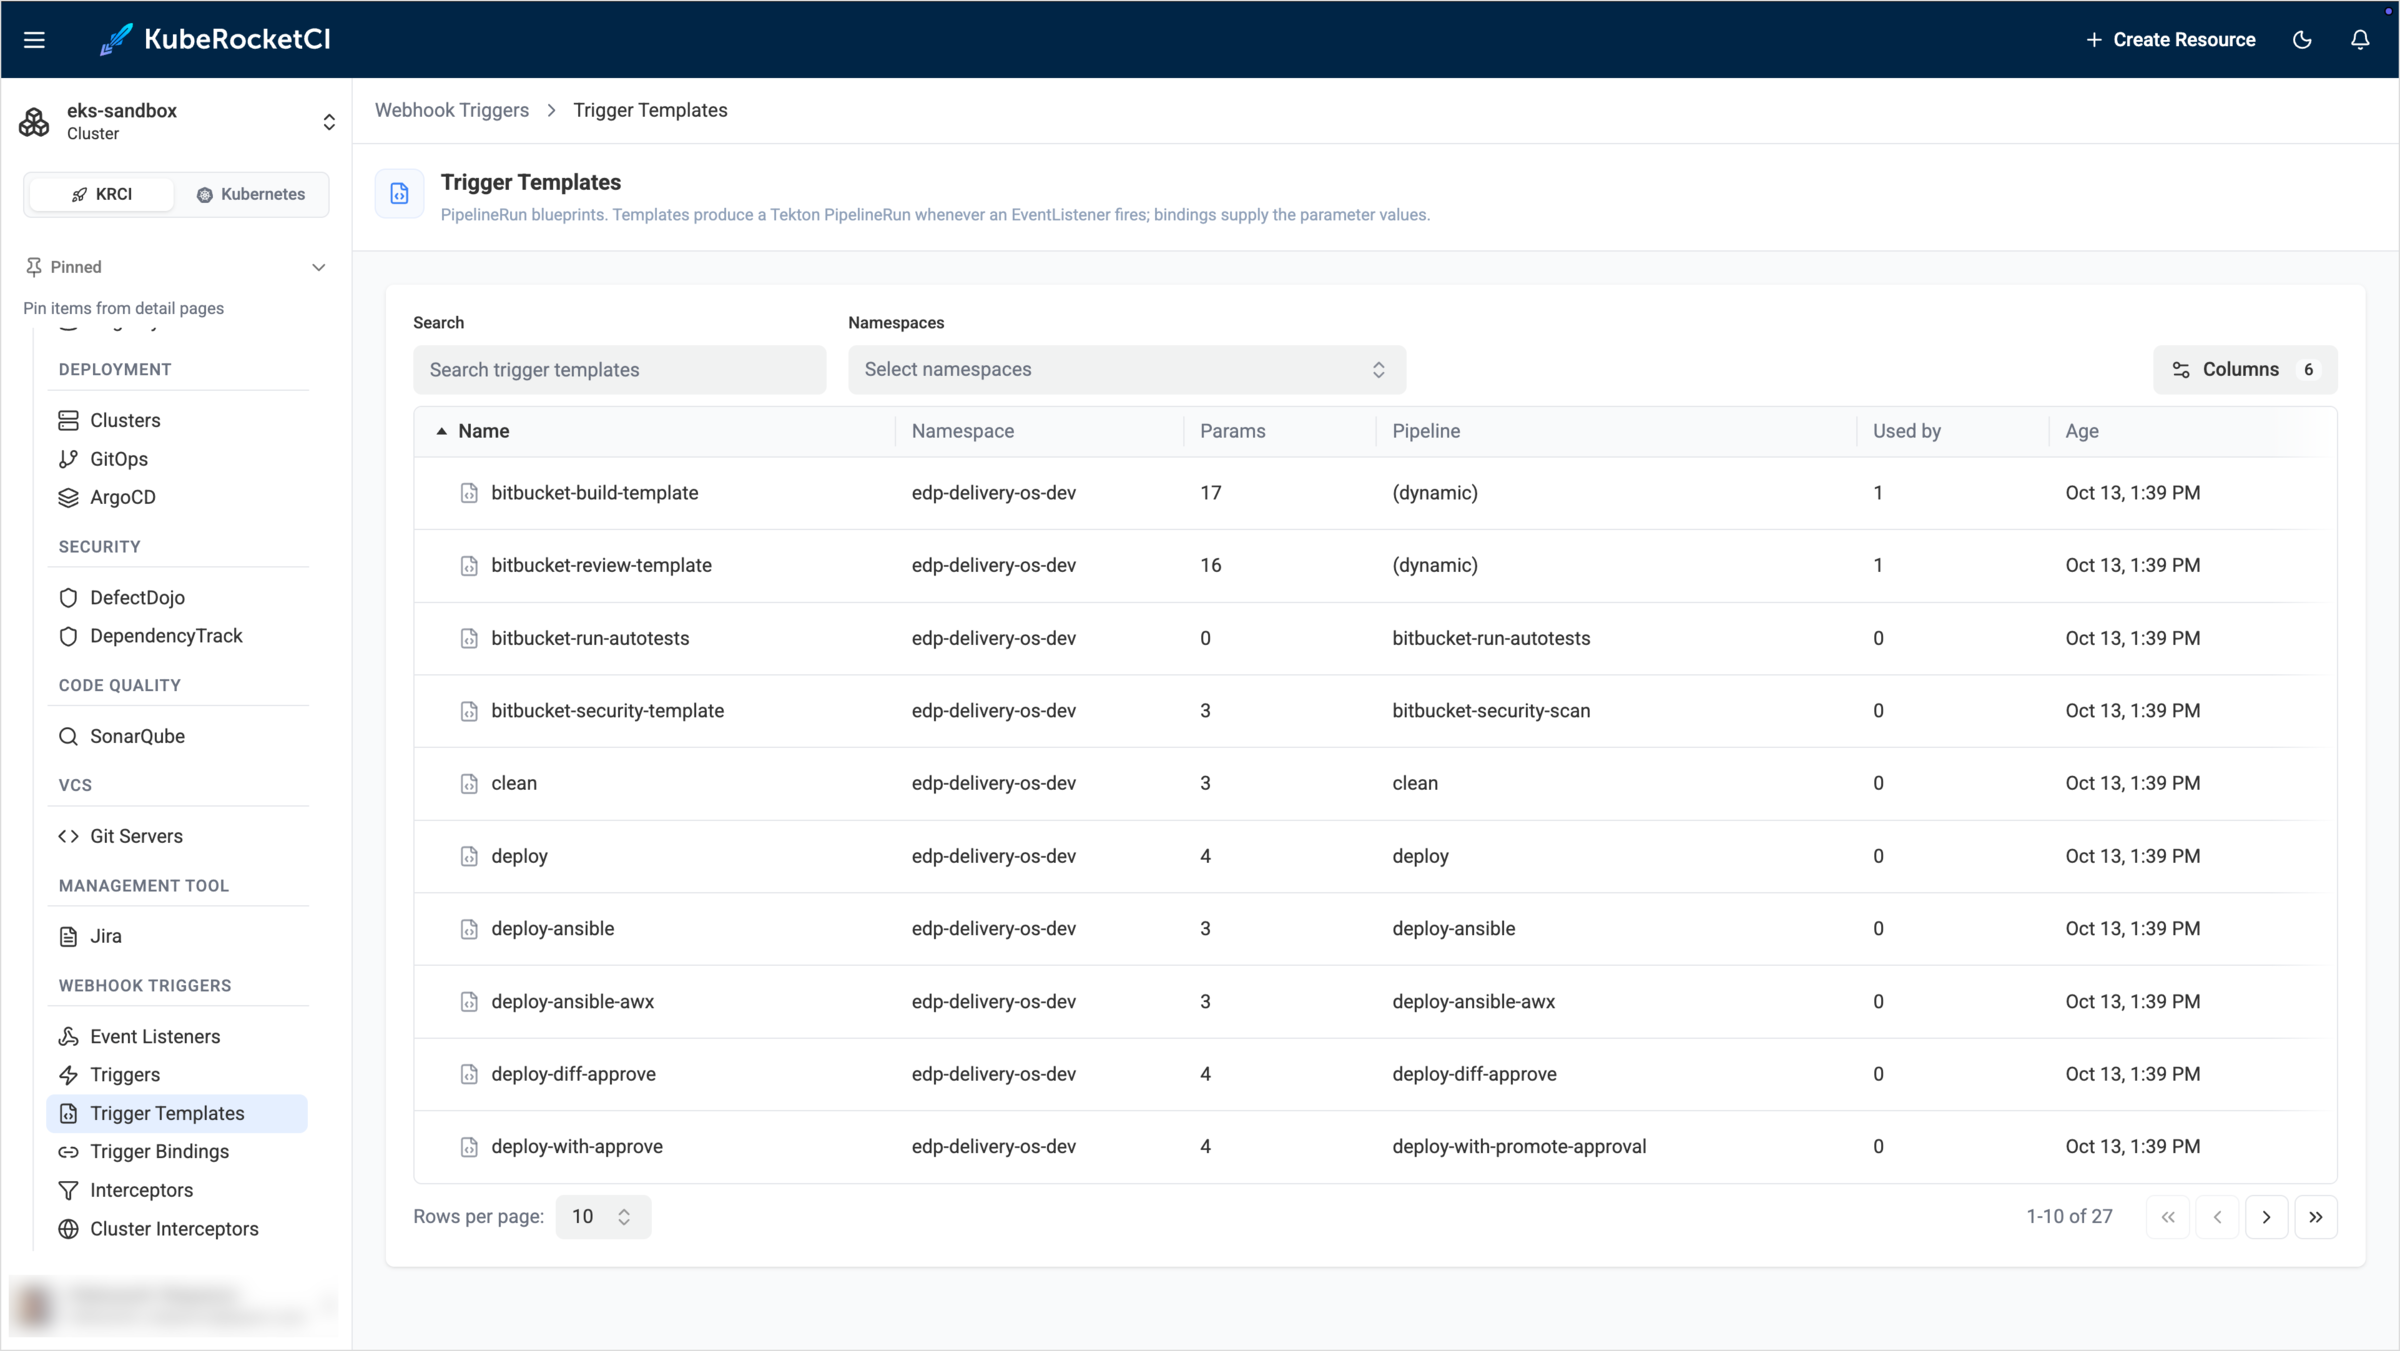
Task: Click the Used by column header
Action: coord(1906,431)
